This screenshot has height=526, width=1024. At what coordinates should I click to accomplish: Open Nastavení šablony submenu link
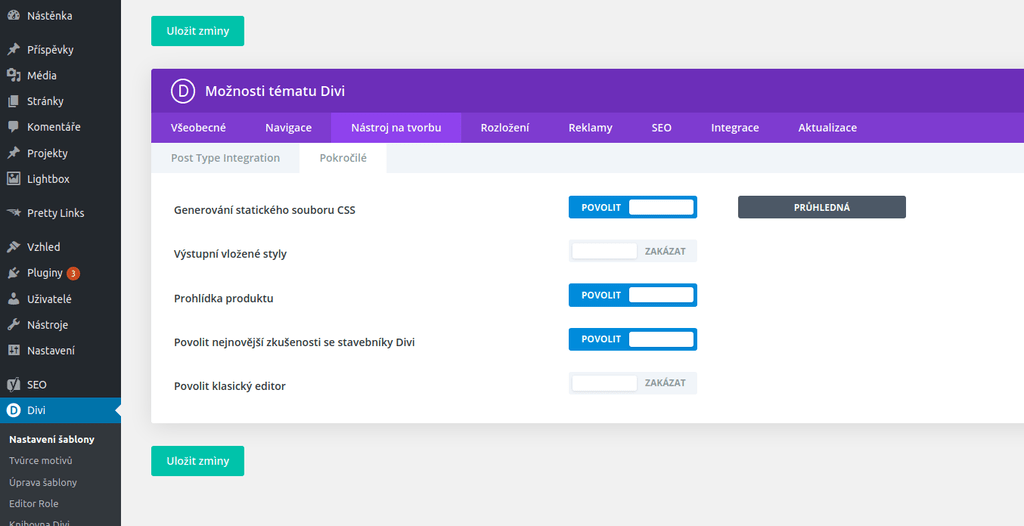pos(52,439)
